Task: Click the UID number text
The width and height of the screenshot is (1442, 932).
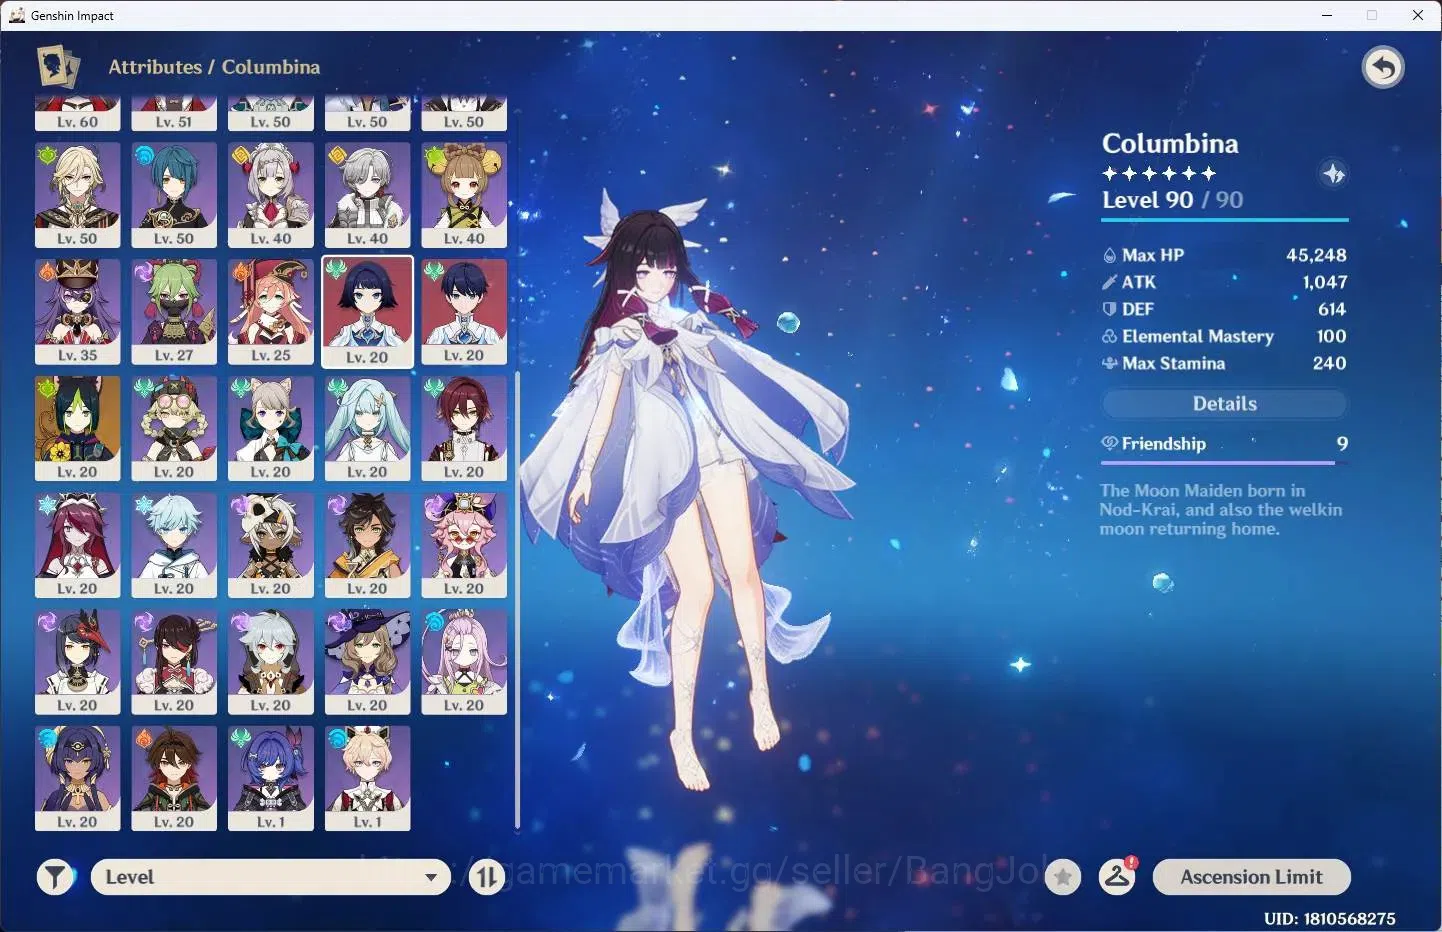Action: 1329,918
